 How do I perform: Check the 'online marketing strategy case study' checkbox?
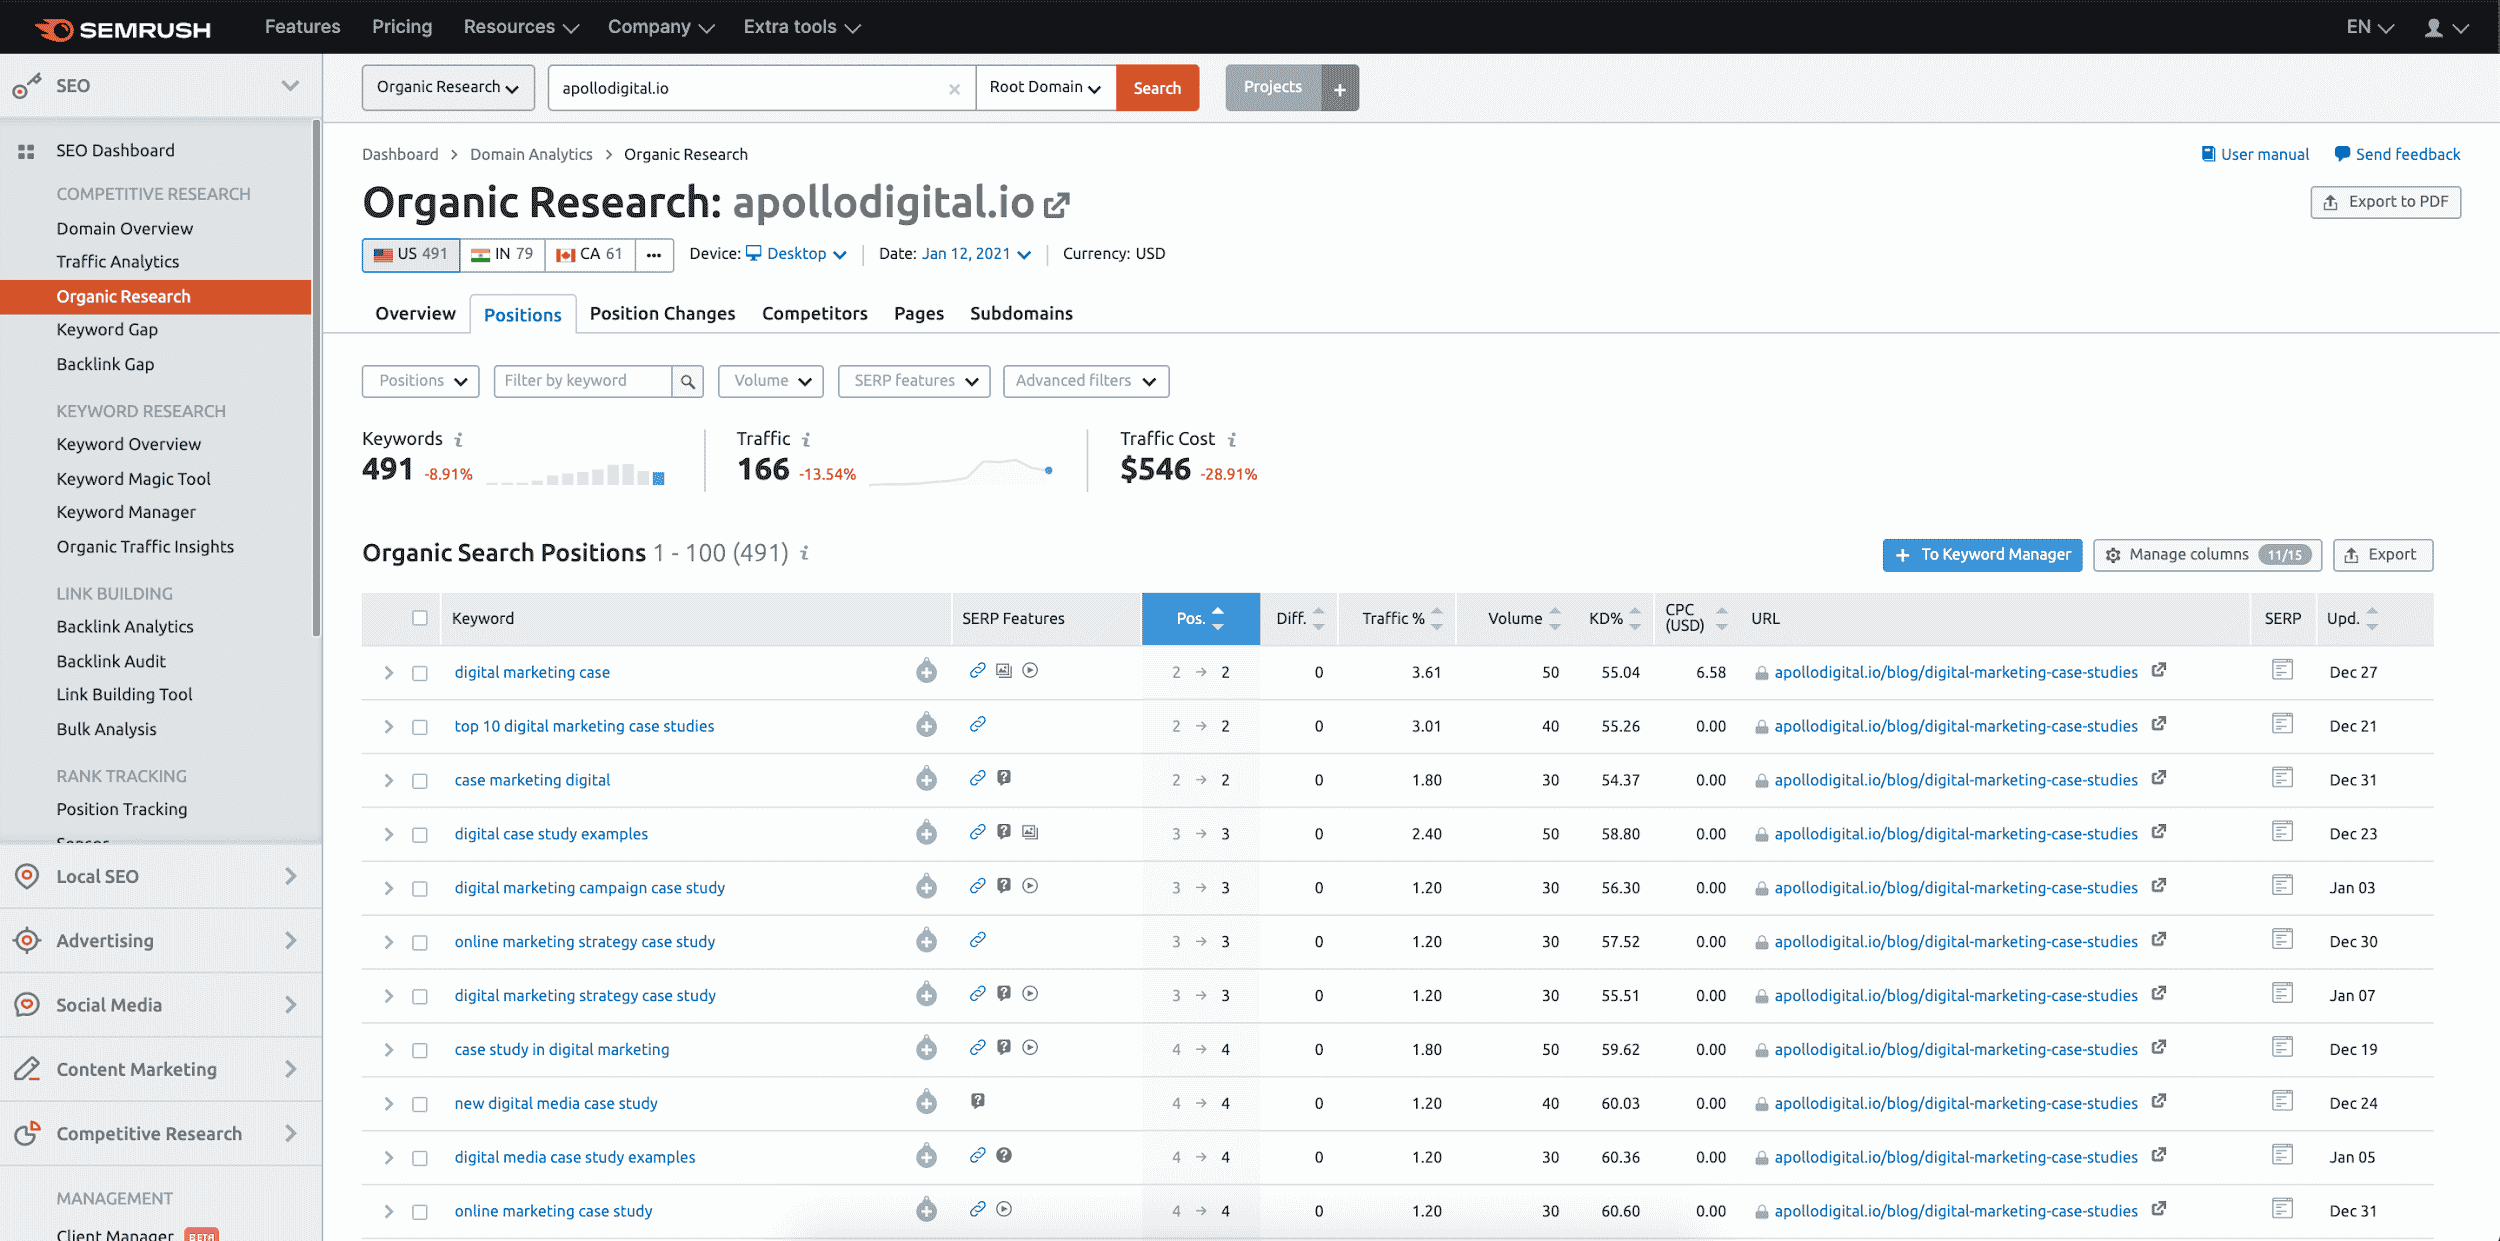coord(420,943)
